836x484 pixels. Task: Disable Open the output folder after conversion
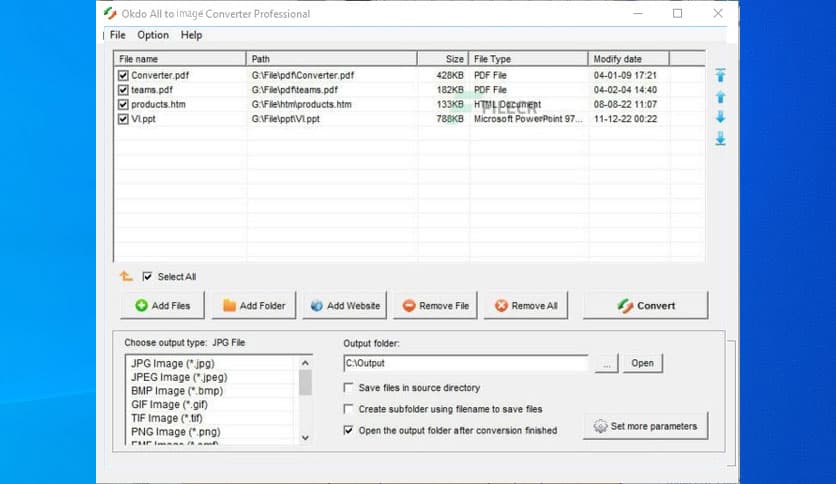[348, 430]
